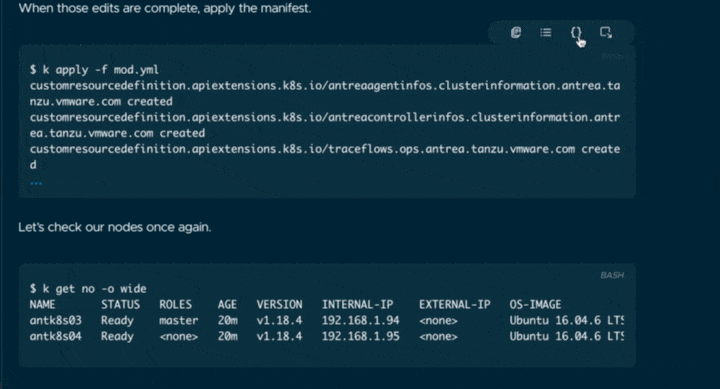Viewport: 720px width, 389px height.
Task: Click the IP address 192.168.1.95
Action: 360,337
